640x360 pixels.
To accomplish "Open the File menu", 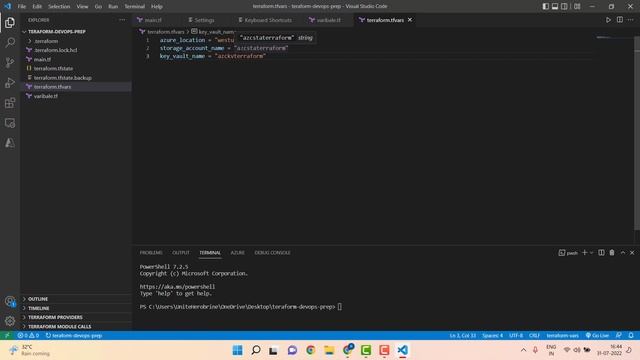I will tap(22, 7).
